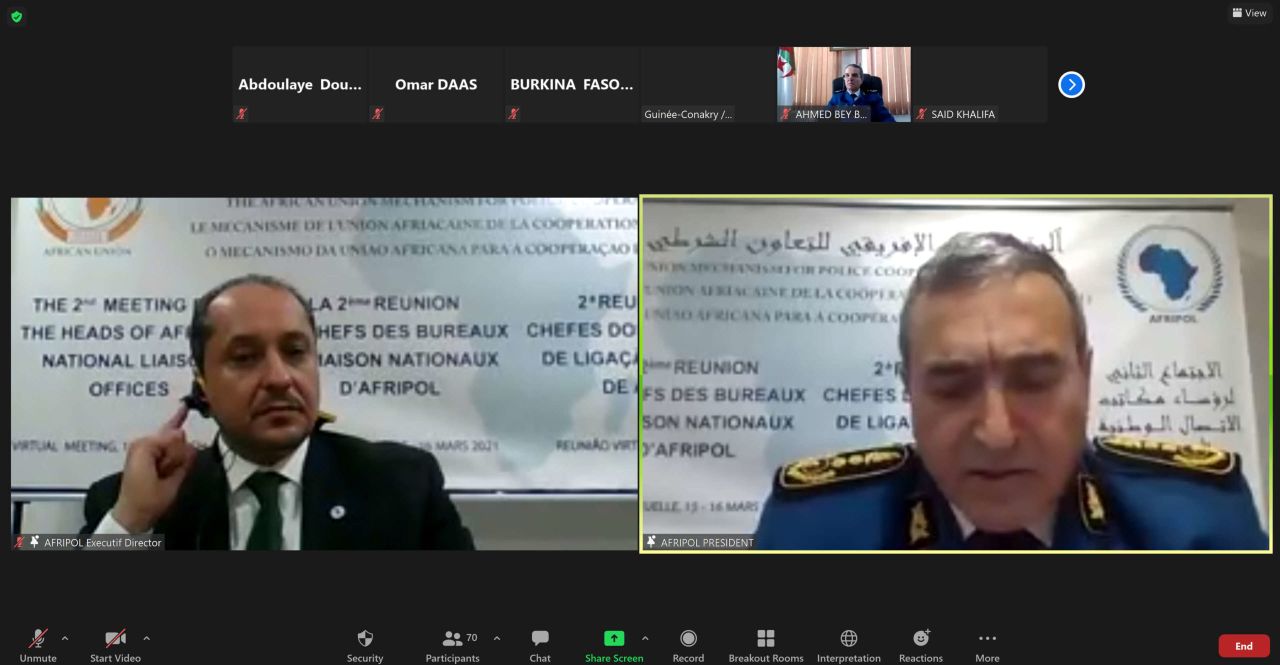Start recording with Record button
This screenshot has height=665, width=1280.
tap(688, 639)
